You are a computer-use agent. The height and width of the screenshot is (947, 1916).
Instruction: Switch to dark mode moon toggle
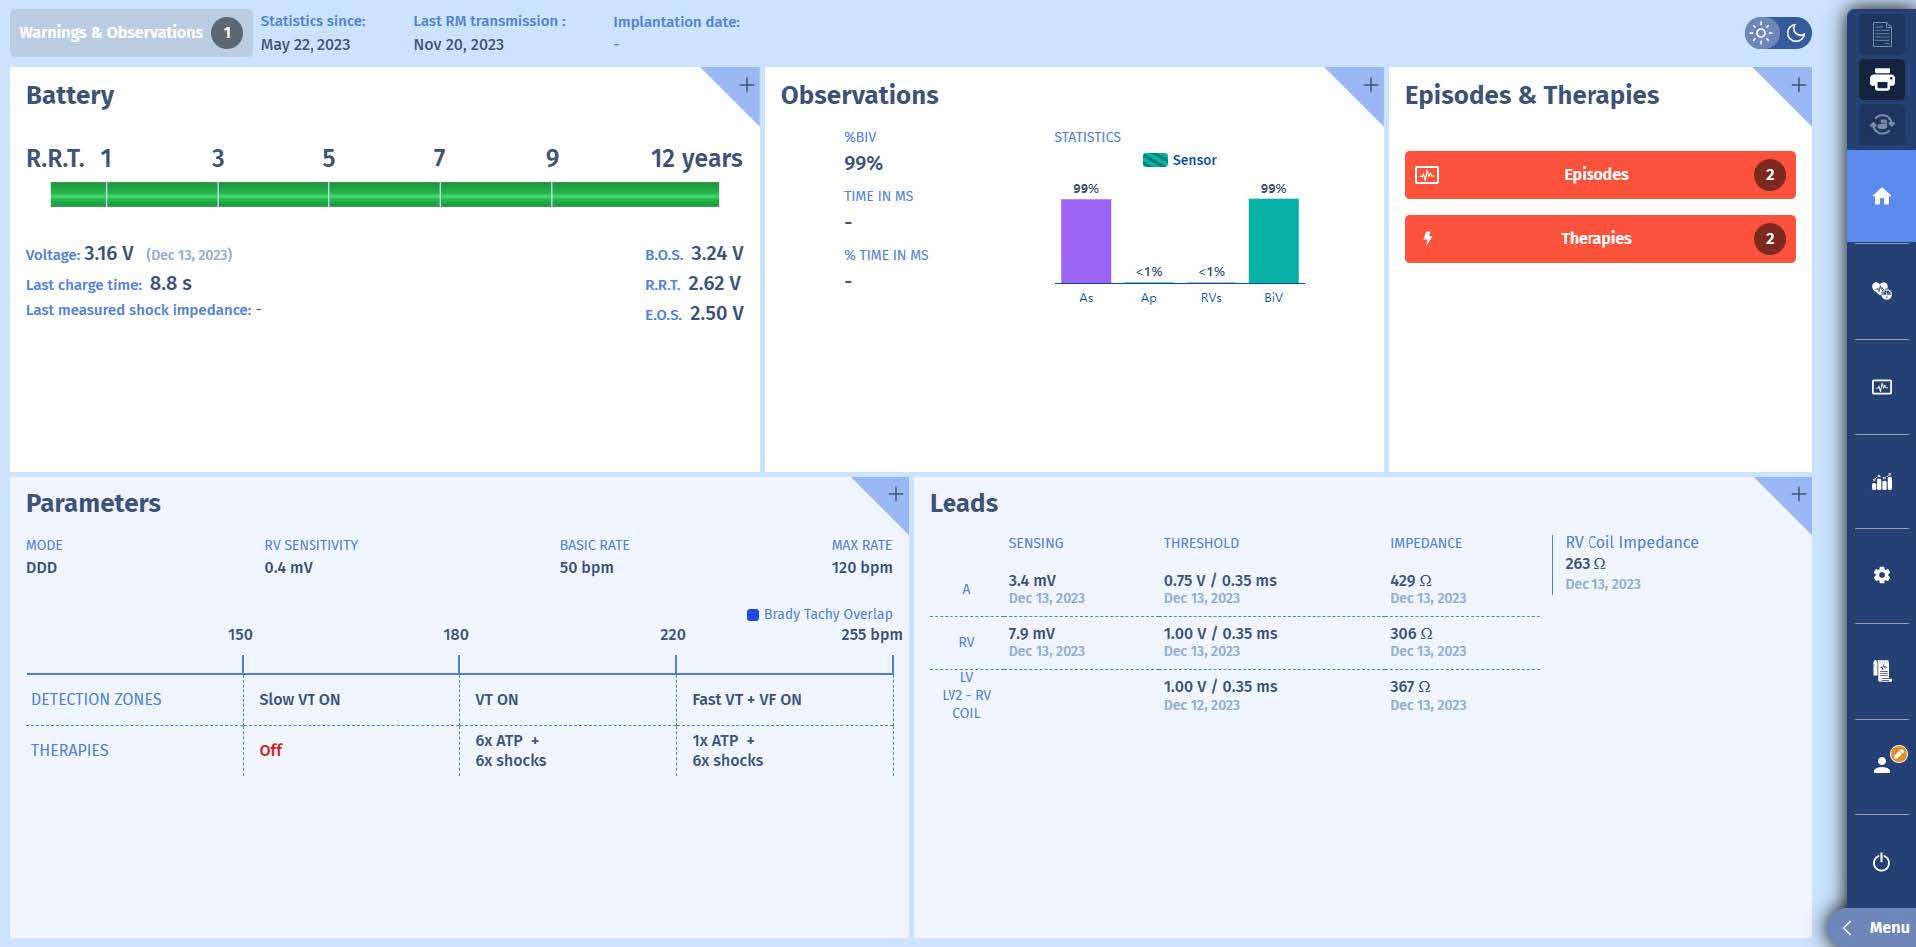click(1796, 33)
